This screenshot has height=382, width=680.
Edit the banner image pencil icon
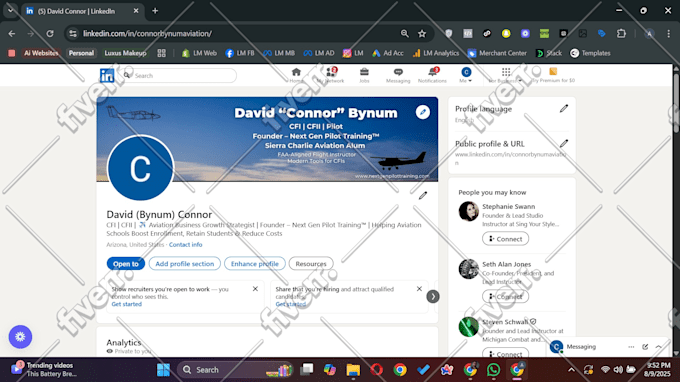point(422,112)
